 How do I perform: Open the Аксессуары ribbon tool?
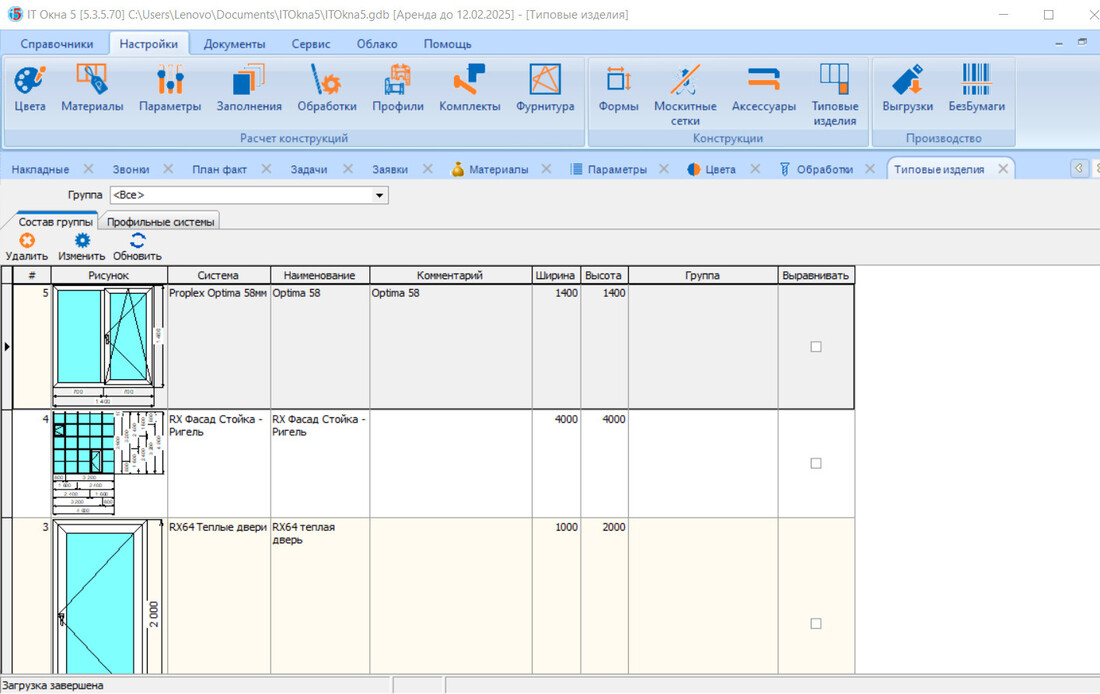pyautogui.click(x=764, y=88)
